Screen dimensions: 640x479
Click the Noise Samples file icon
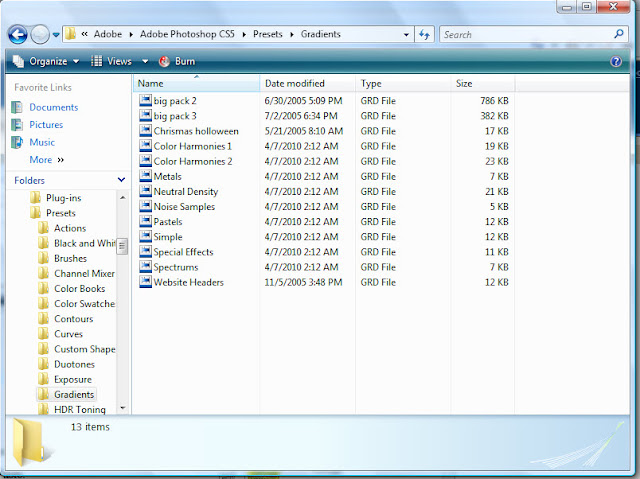click(x=145, y=206)
